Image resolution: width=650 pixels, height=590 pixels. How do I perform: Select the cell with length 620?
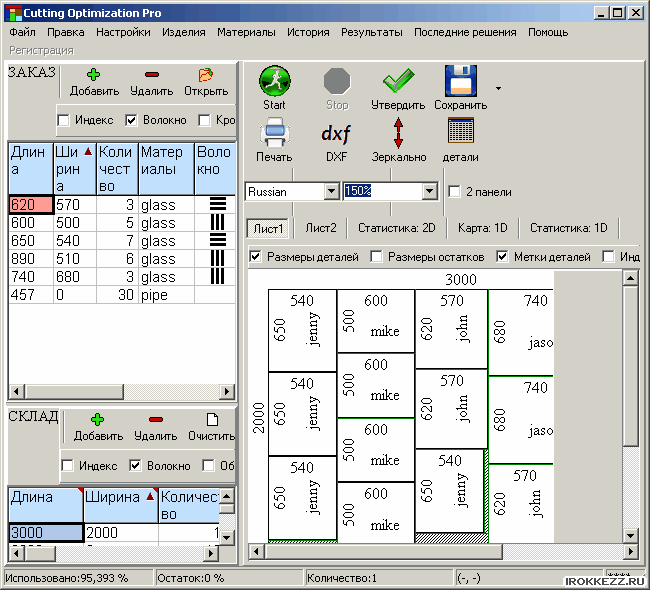pyautogui.click(x=29, y=204)
